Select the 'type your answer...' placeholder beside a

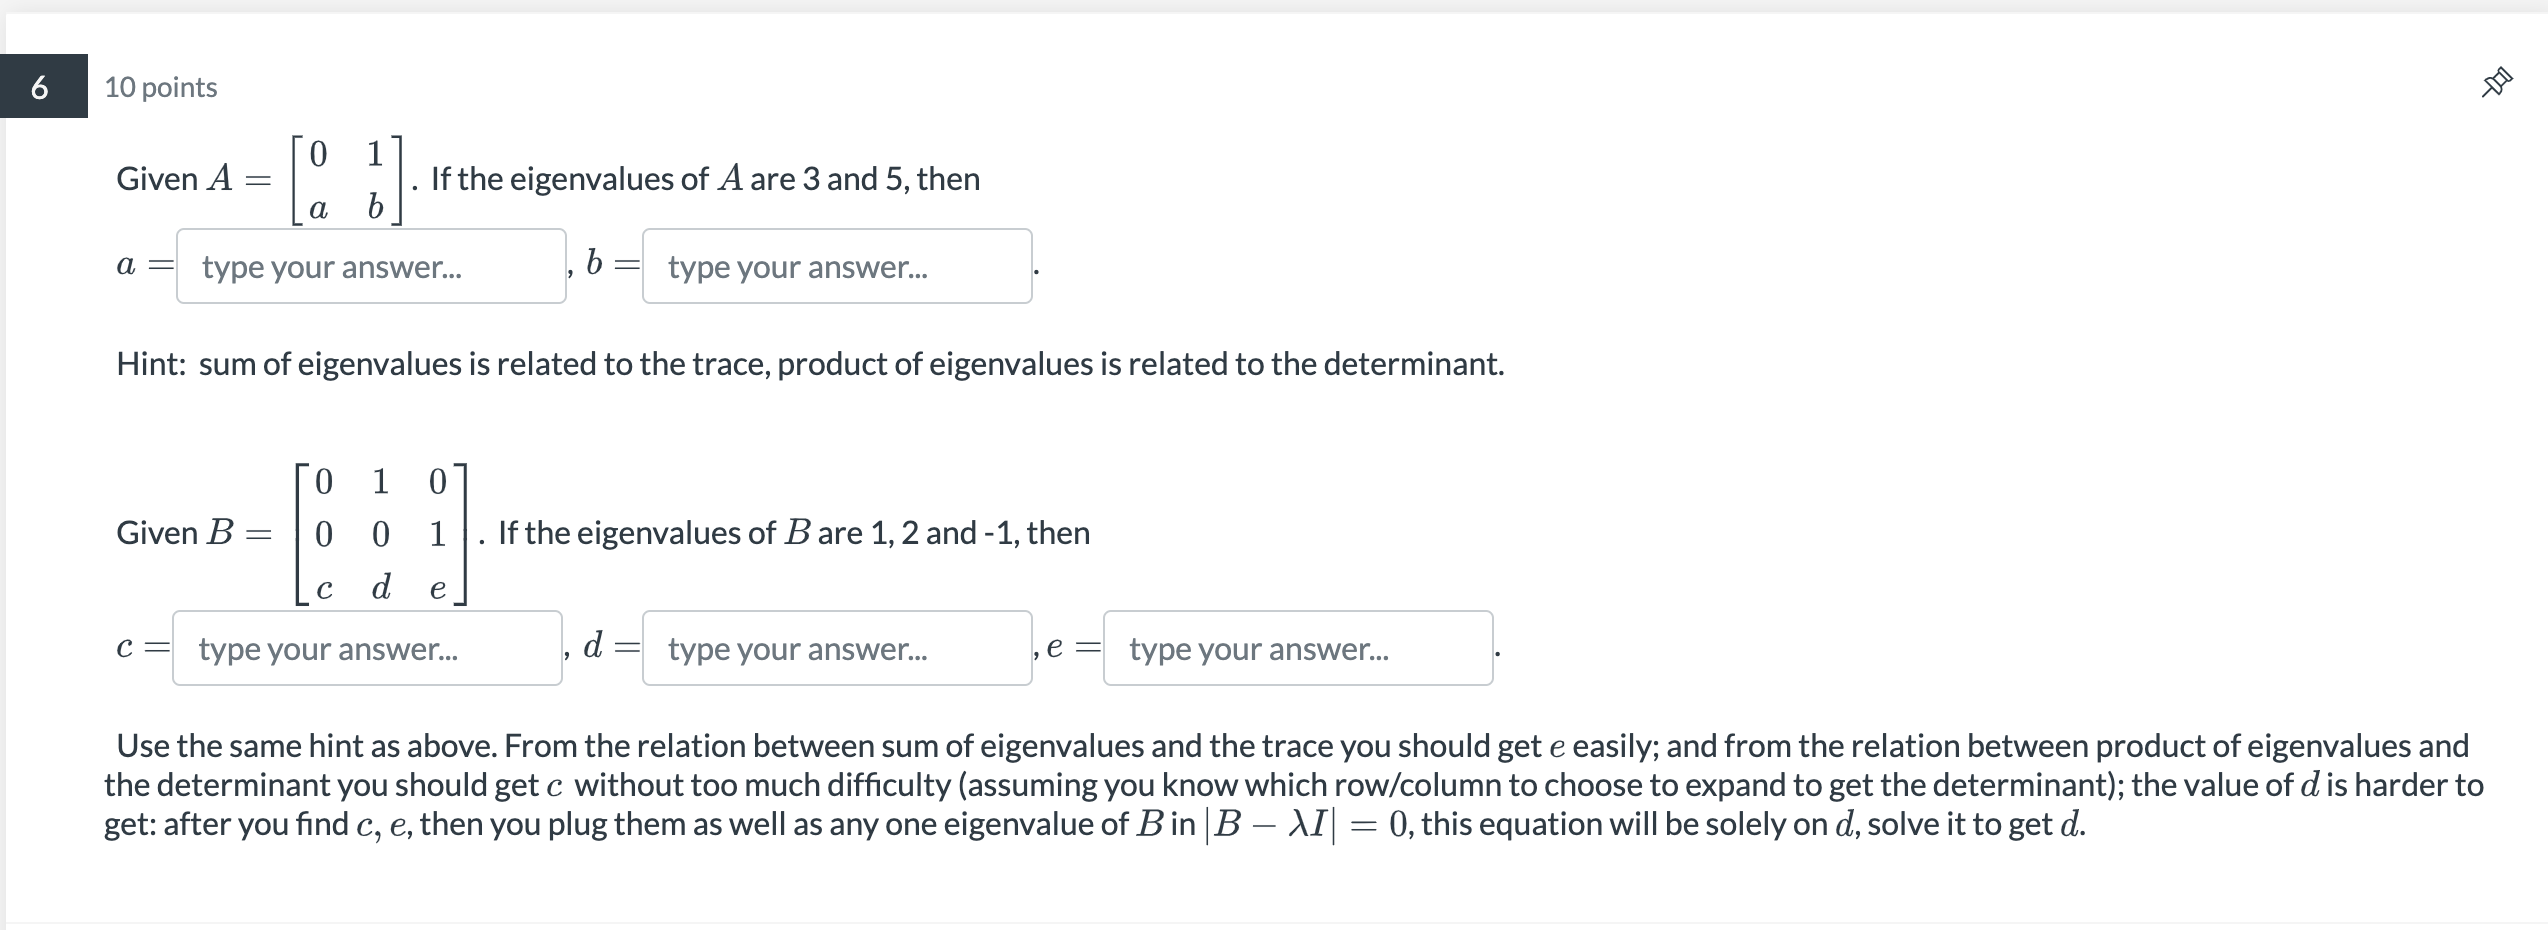370,266
